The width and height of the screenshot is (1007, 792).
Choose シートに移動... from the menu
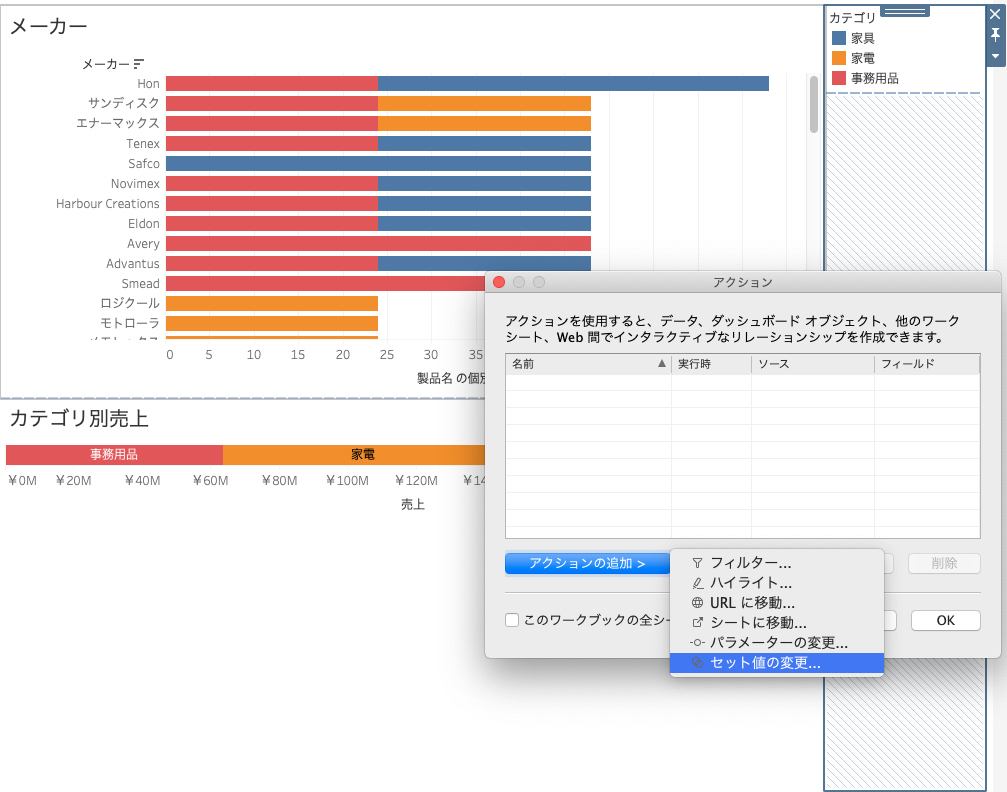tap(776, 623)
